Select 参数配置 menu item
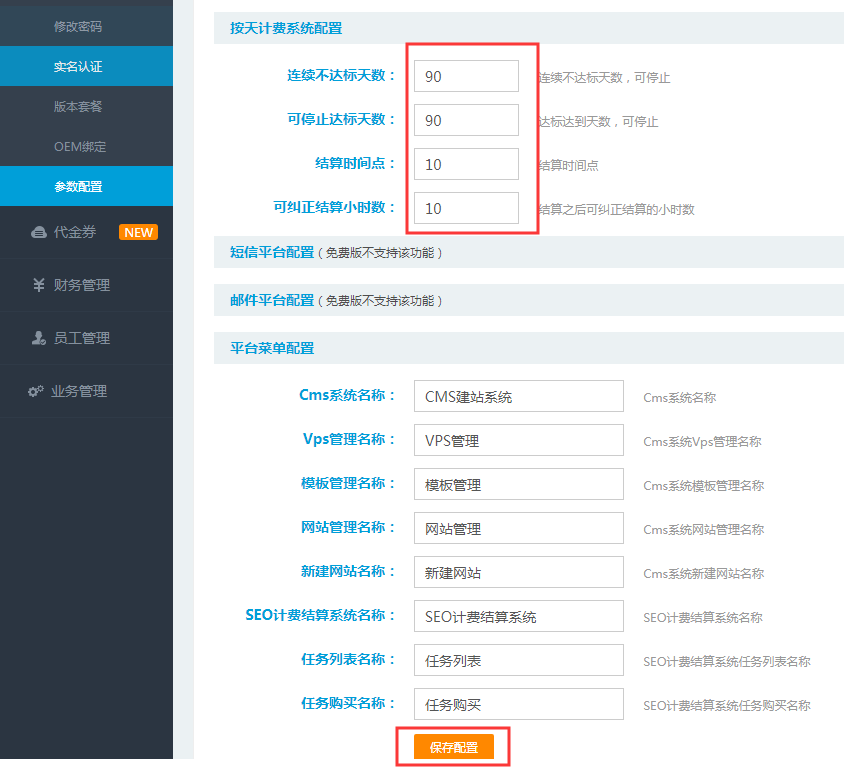Viewport: 844px width, 768px height. 78,186
